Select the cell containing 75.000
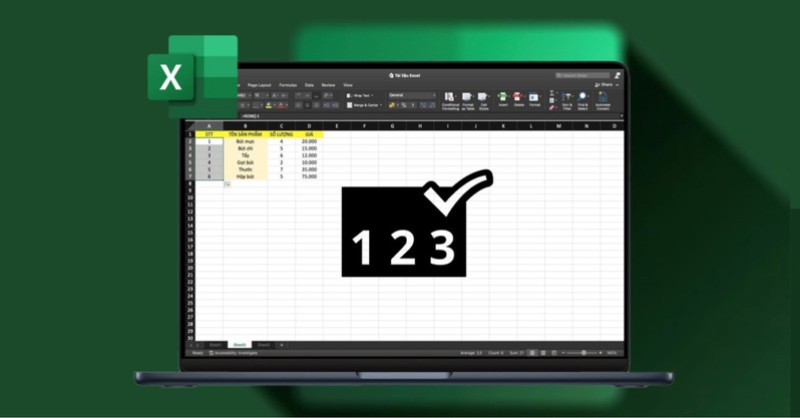The height and width of the screenshot is (418, 800). click(309, 177)
